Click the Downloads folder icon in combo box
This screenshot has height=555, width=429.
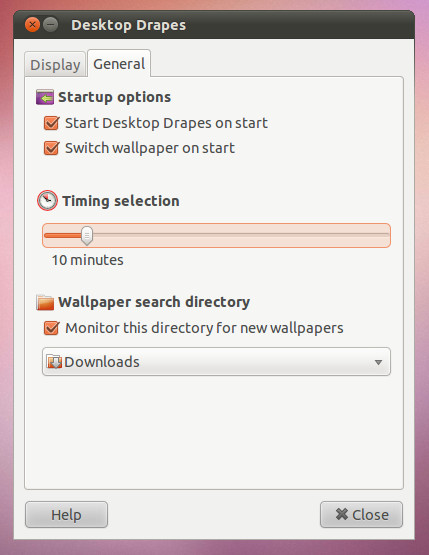point(54,362)
